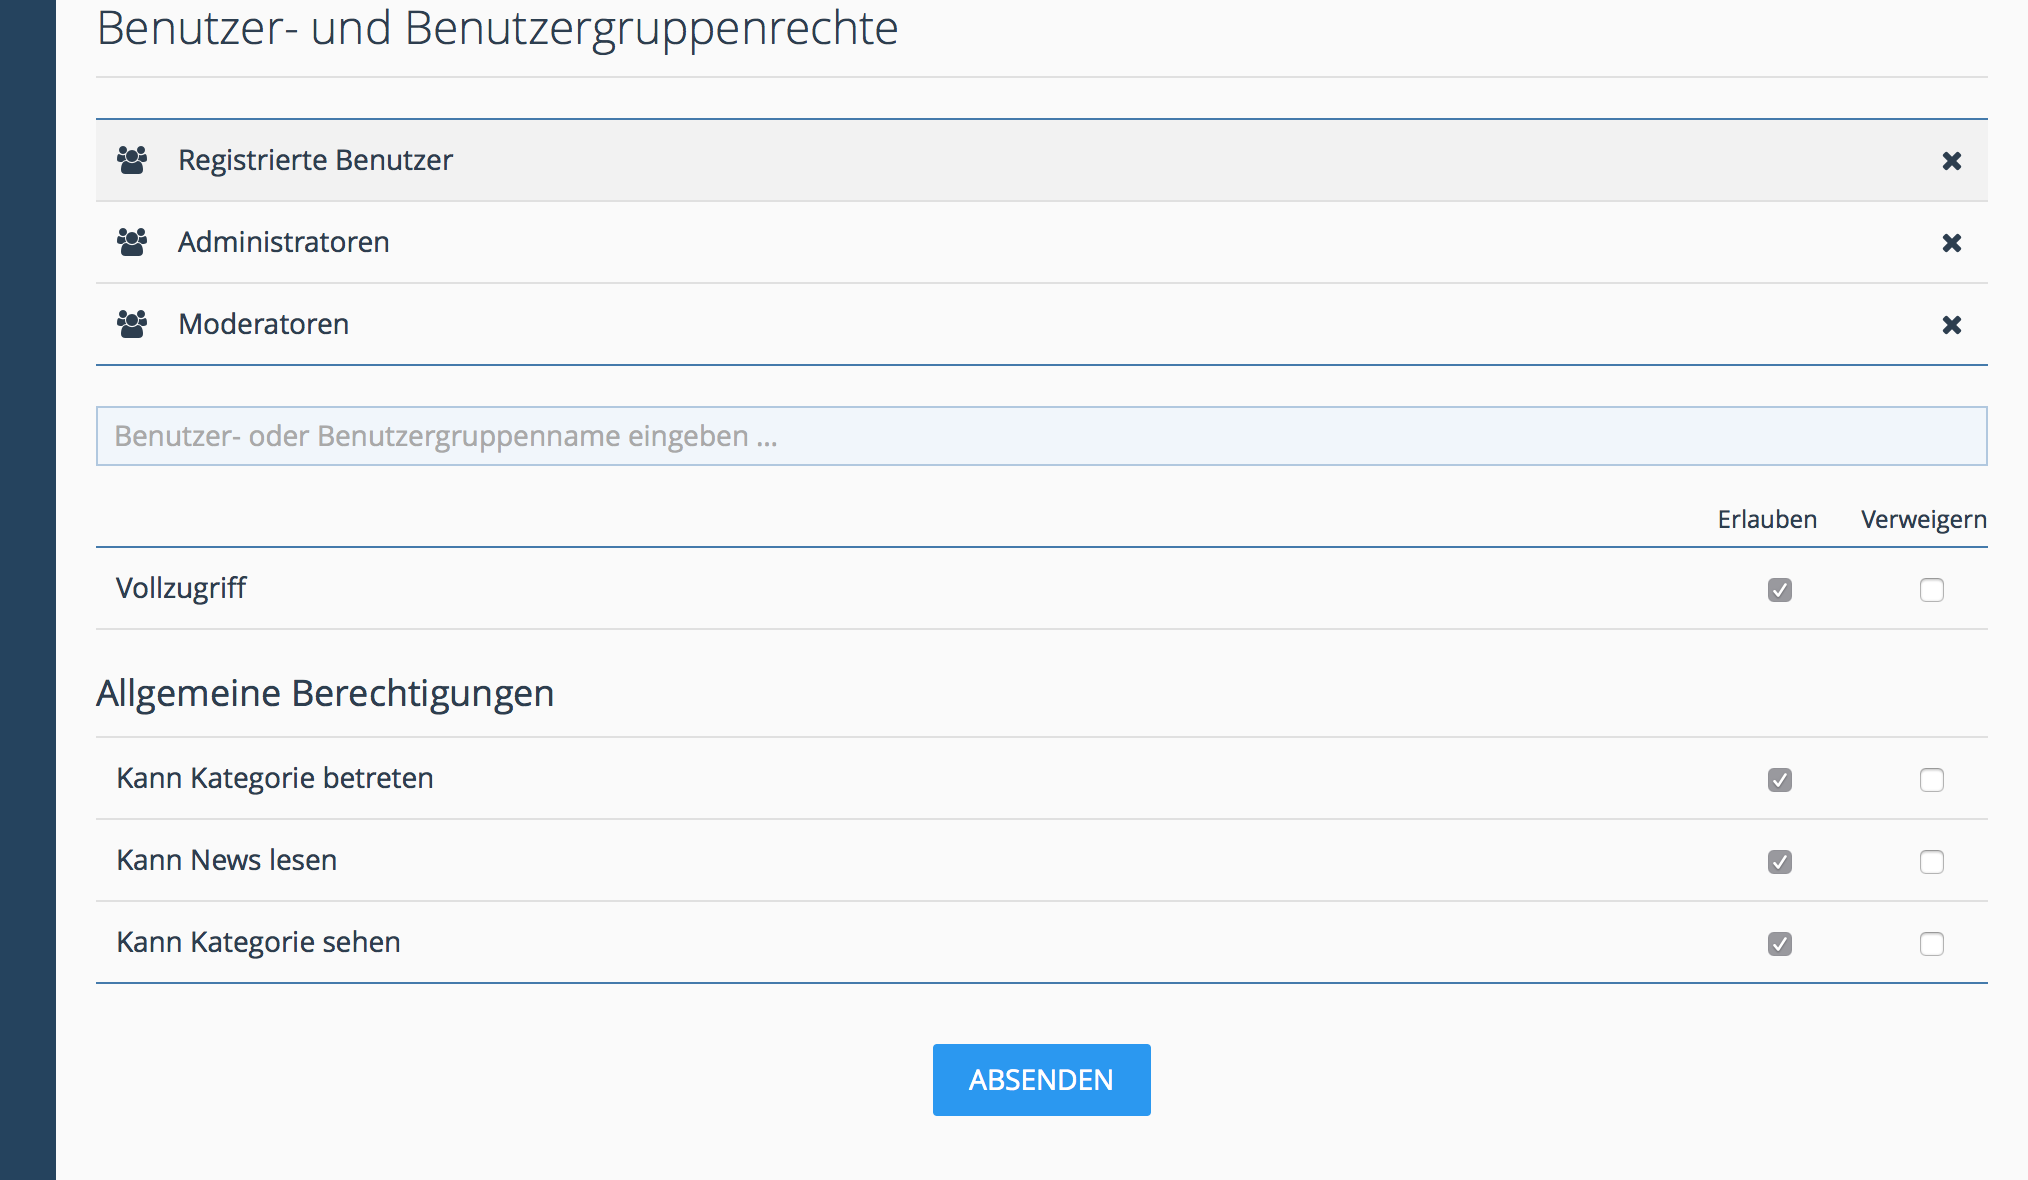Click the group icon beside Moderatoren

click(x=132, y=324)
